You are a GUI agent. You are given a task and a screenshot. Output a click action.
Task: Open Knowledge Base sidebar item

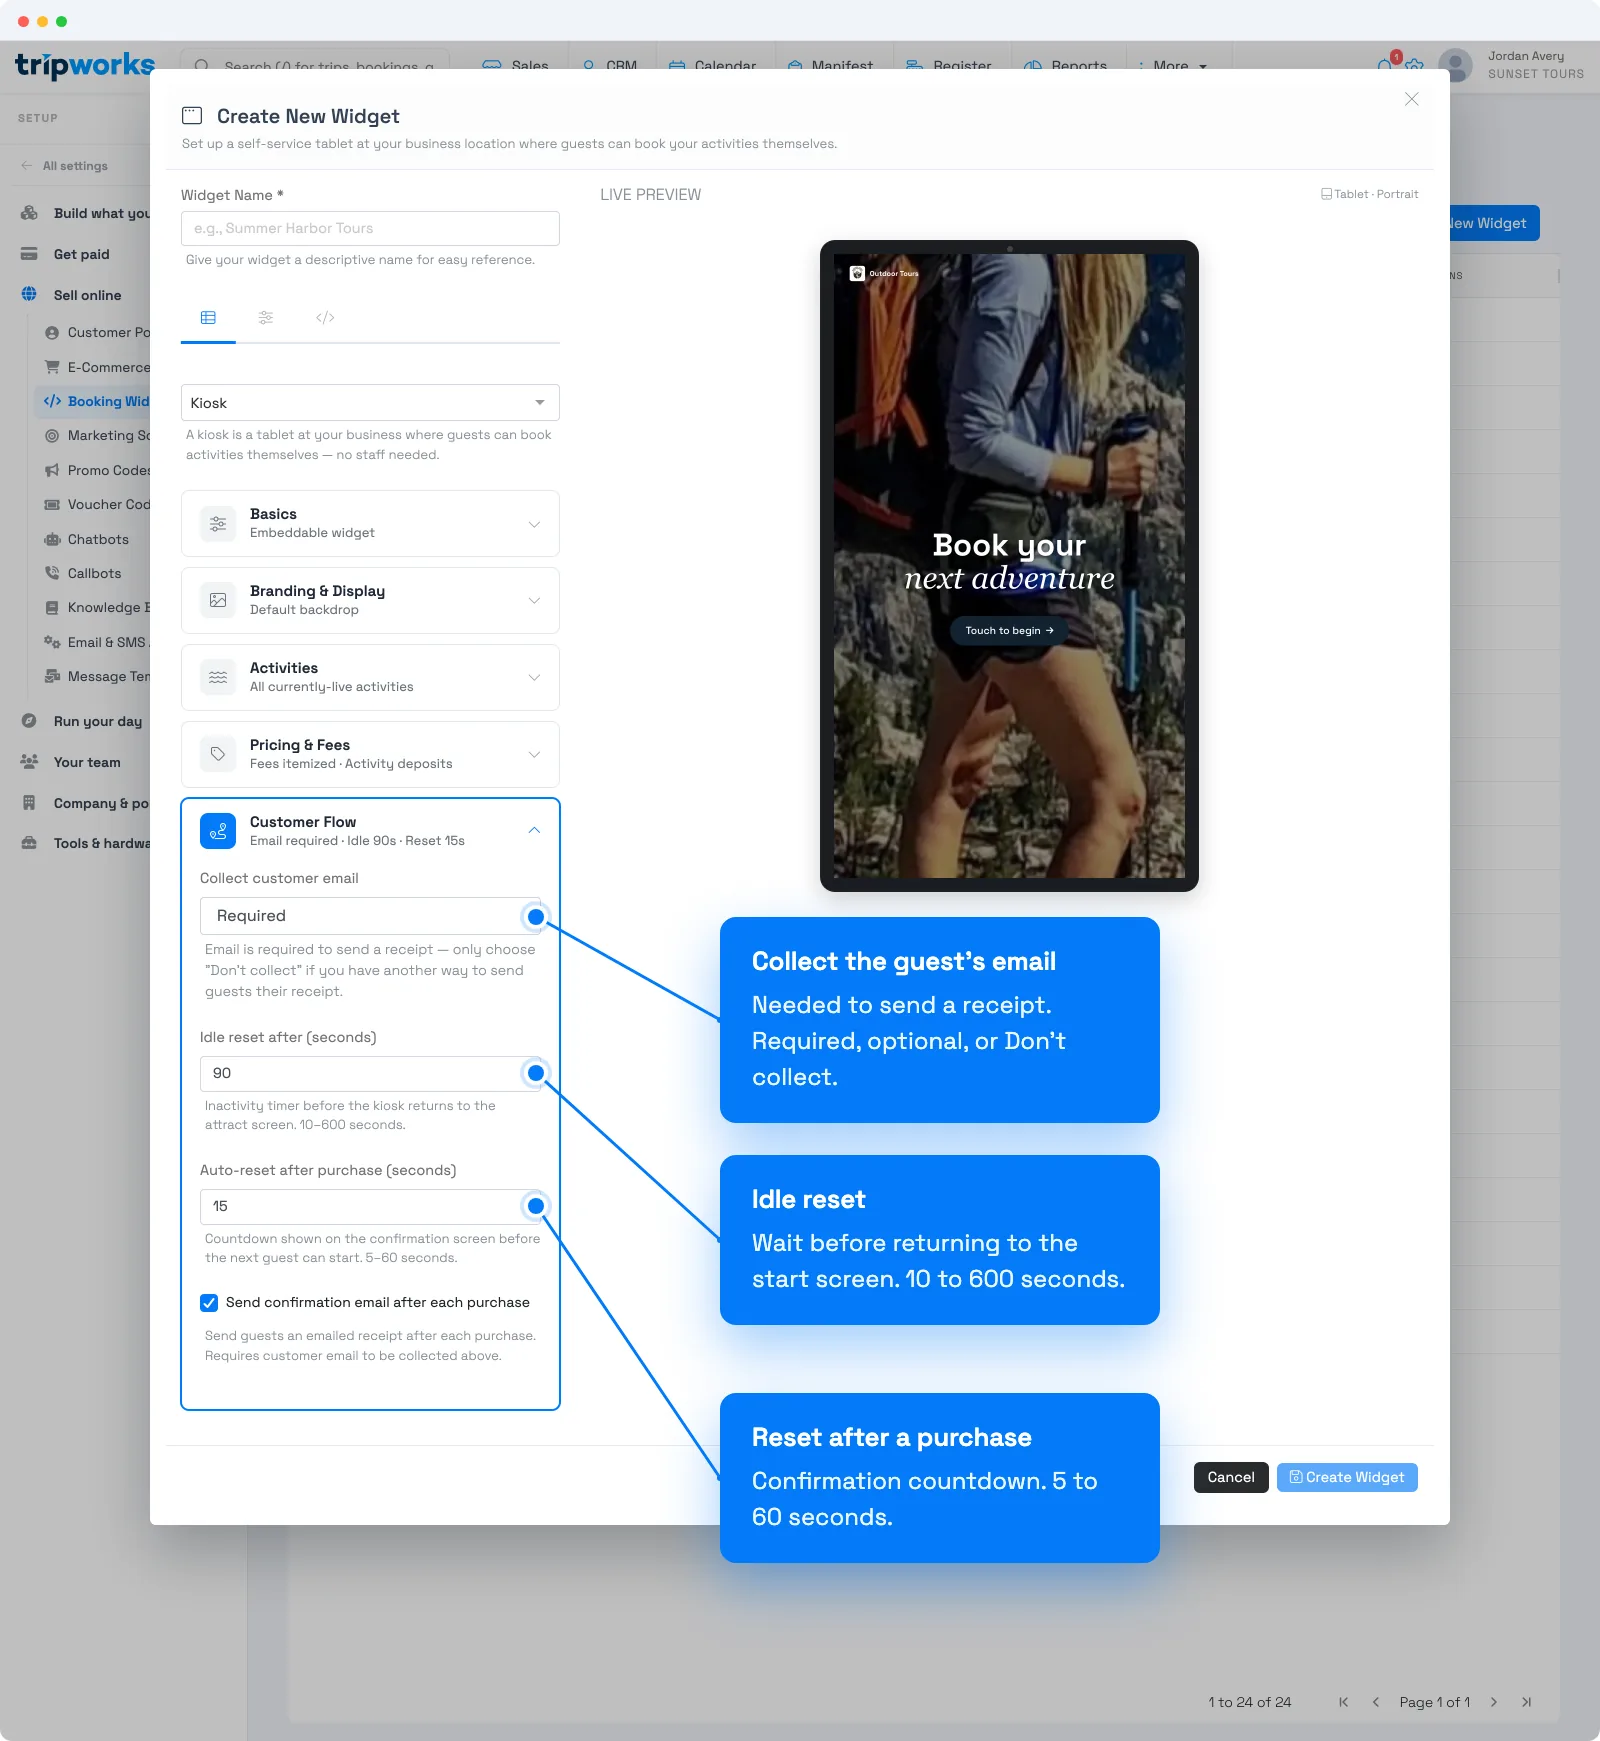tap(98, 607)
